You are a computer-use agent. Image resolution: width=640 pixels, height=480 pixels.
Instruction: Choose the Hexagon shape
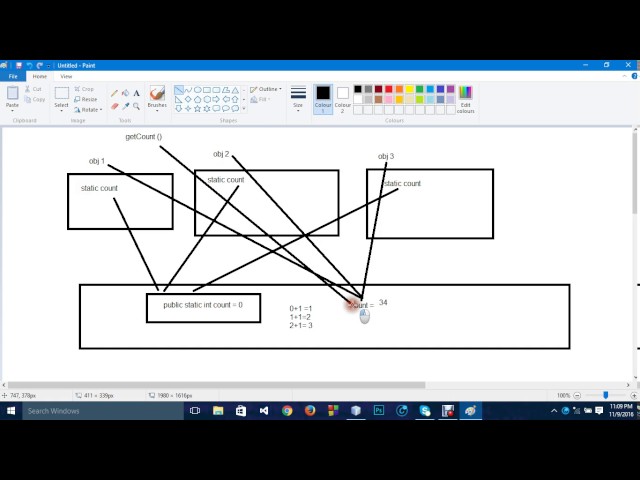[207, 99]
